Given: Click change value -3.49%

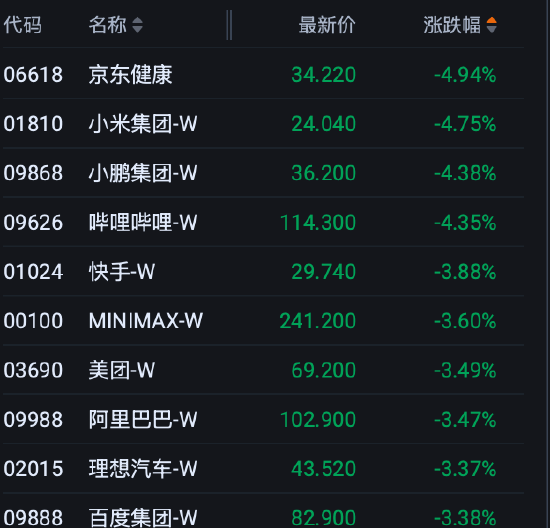Looking at the screenshot, I should [x=465, y=370].
